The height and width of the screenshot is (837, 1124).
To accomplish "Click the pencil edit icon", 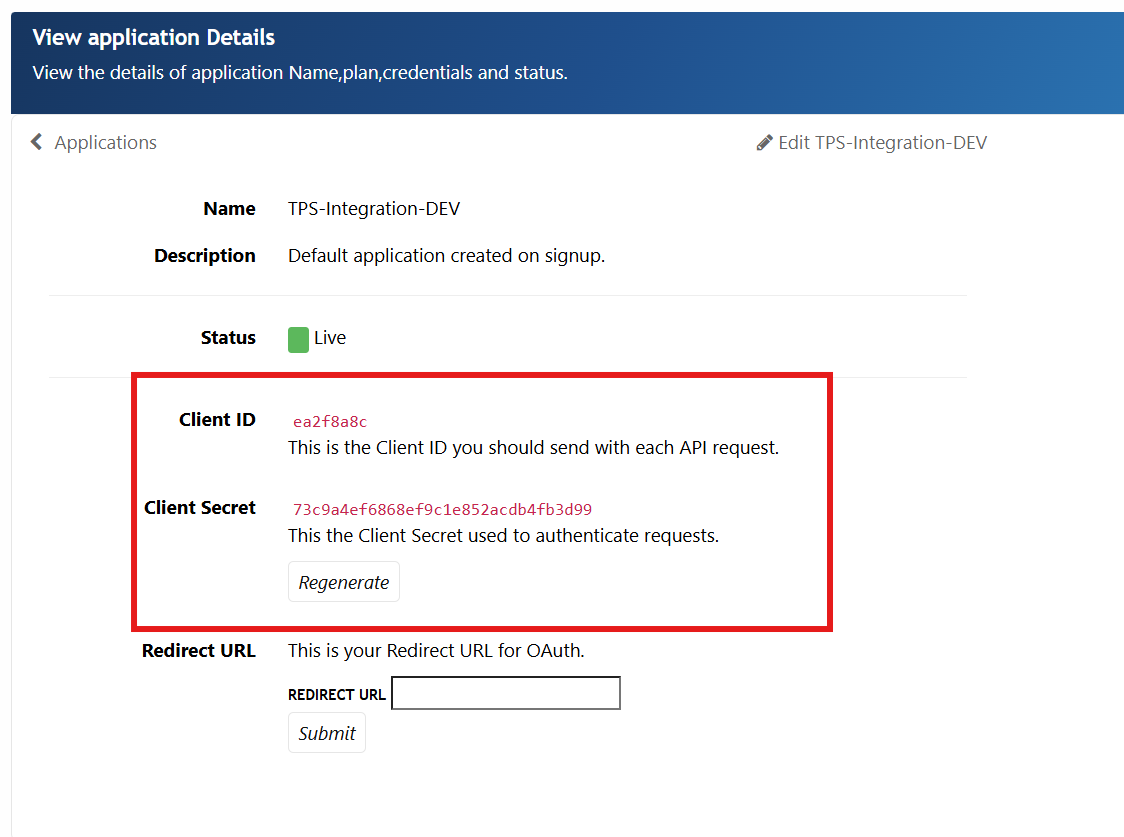I will tap(765, 143).
